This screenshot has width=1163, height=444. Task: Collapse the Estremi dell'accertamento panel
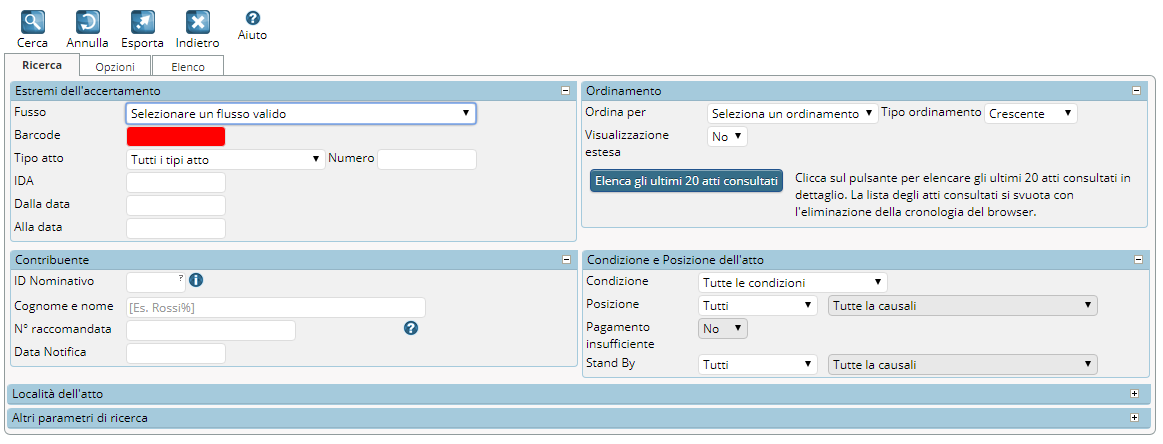coord(565,91)
